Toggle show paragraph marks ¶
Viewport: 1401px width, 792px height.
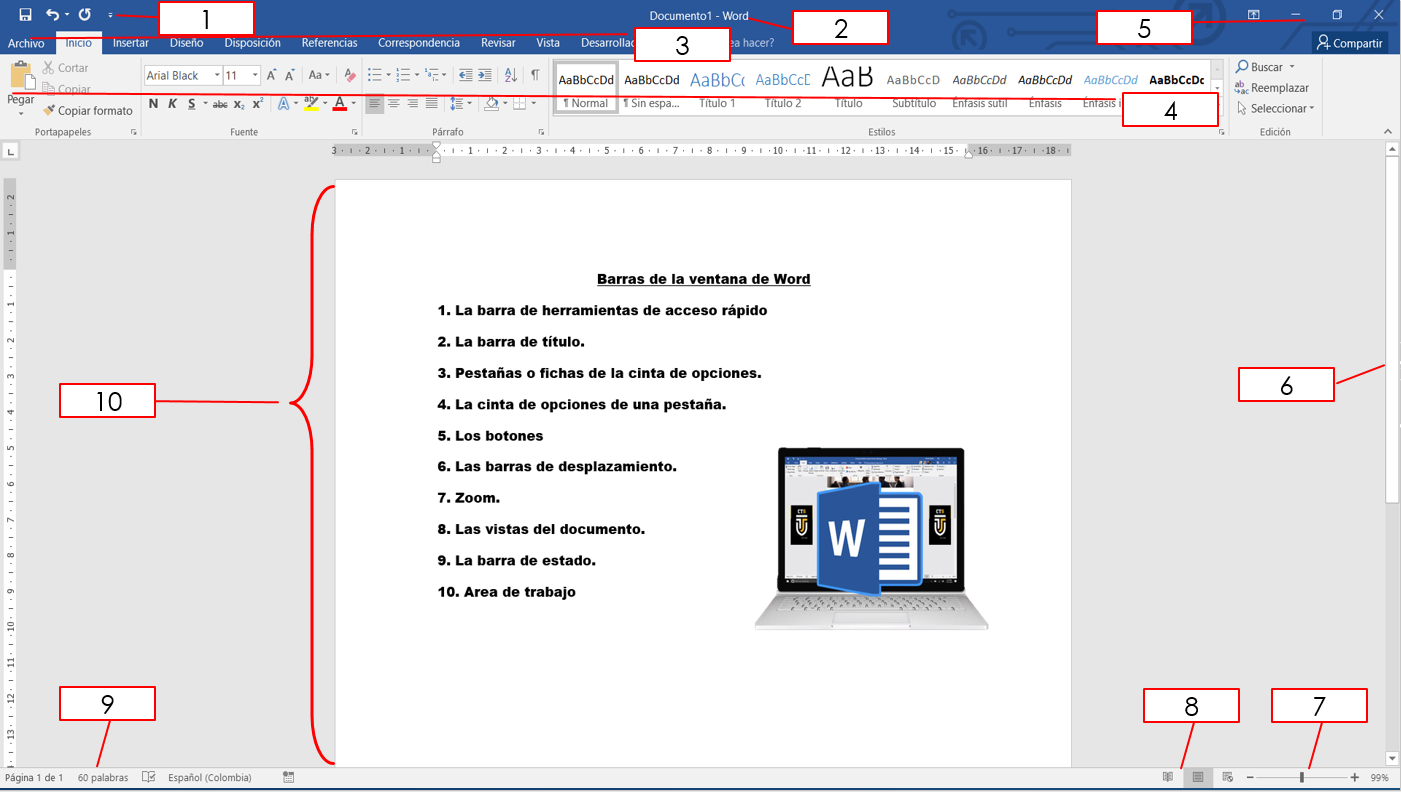point(535,75)
